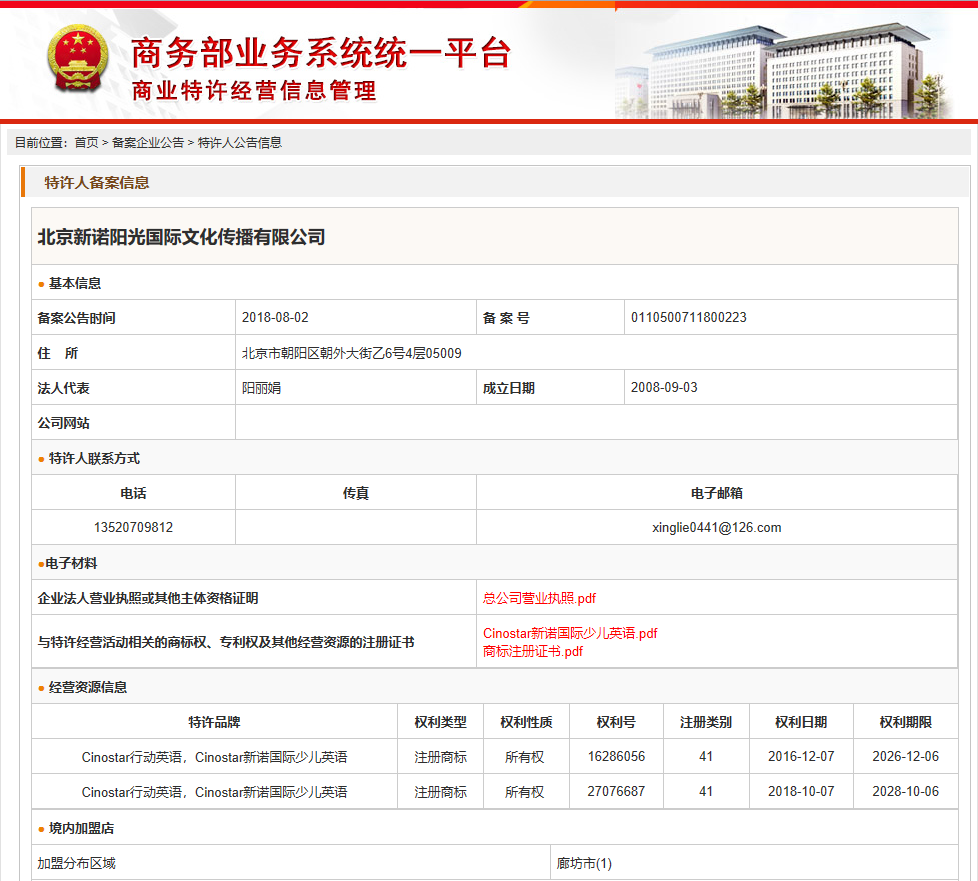Open 总公司营业执照.pdf attachment

pos(540,598)
